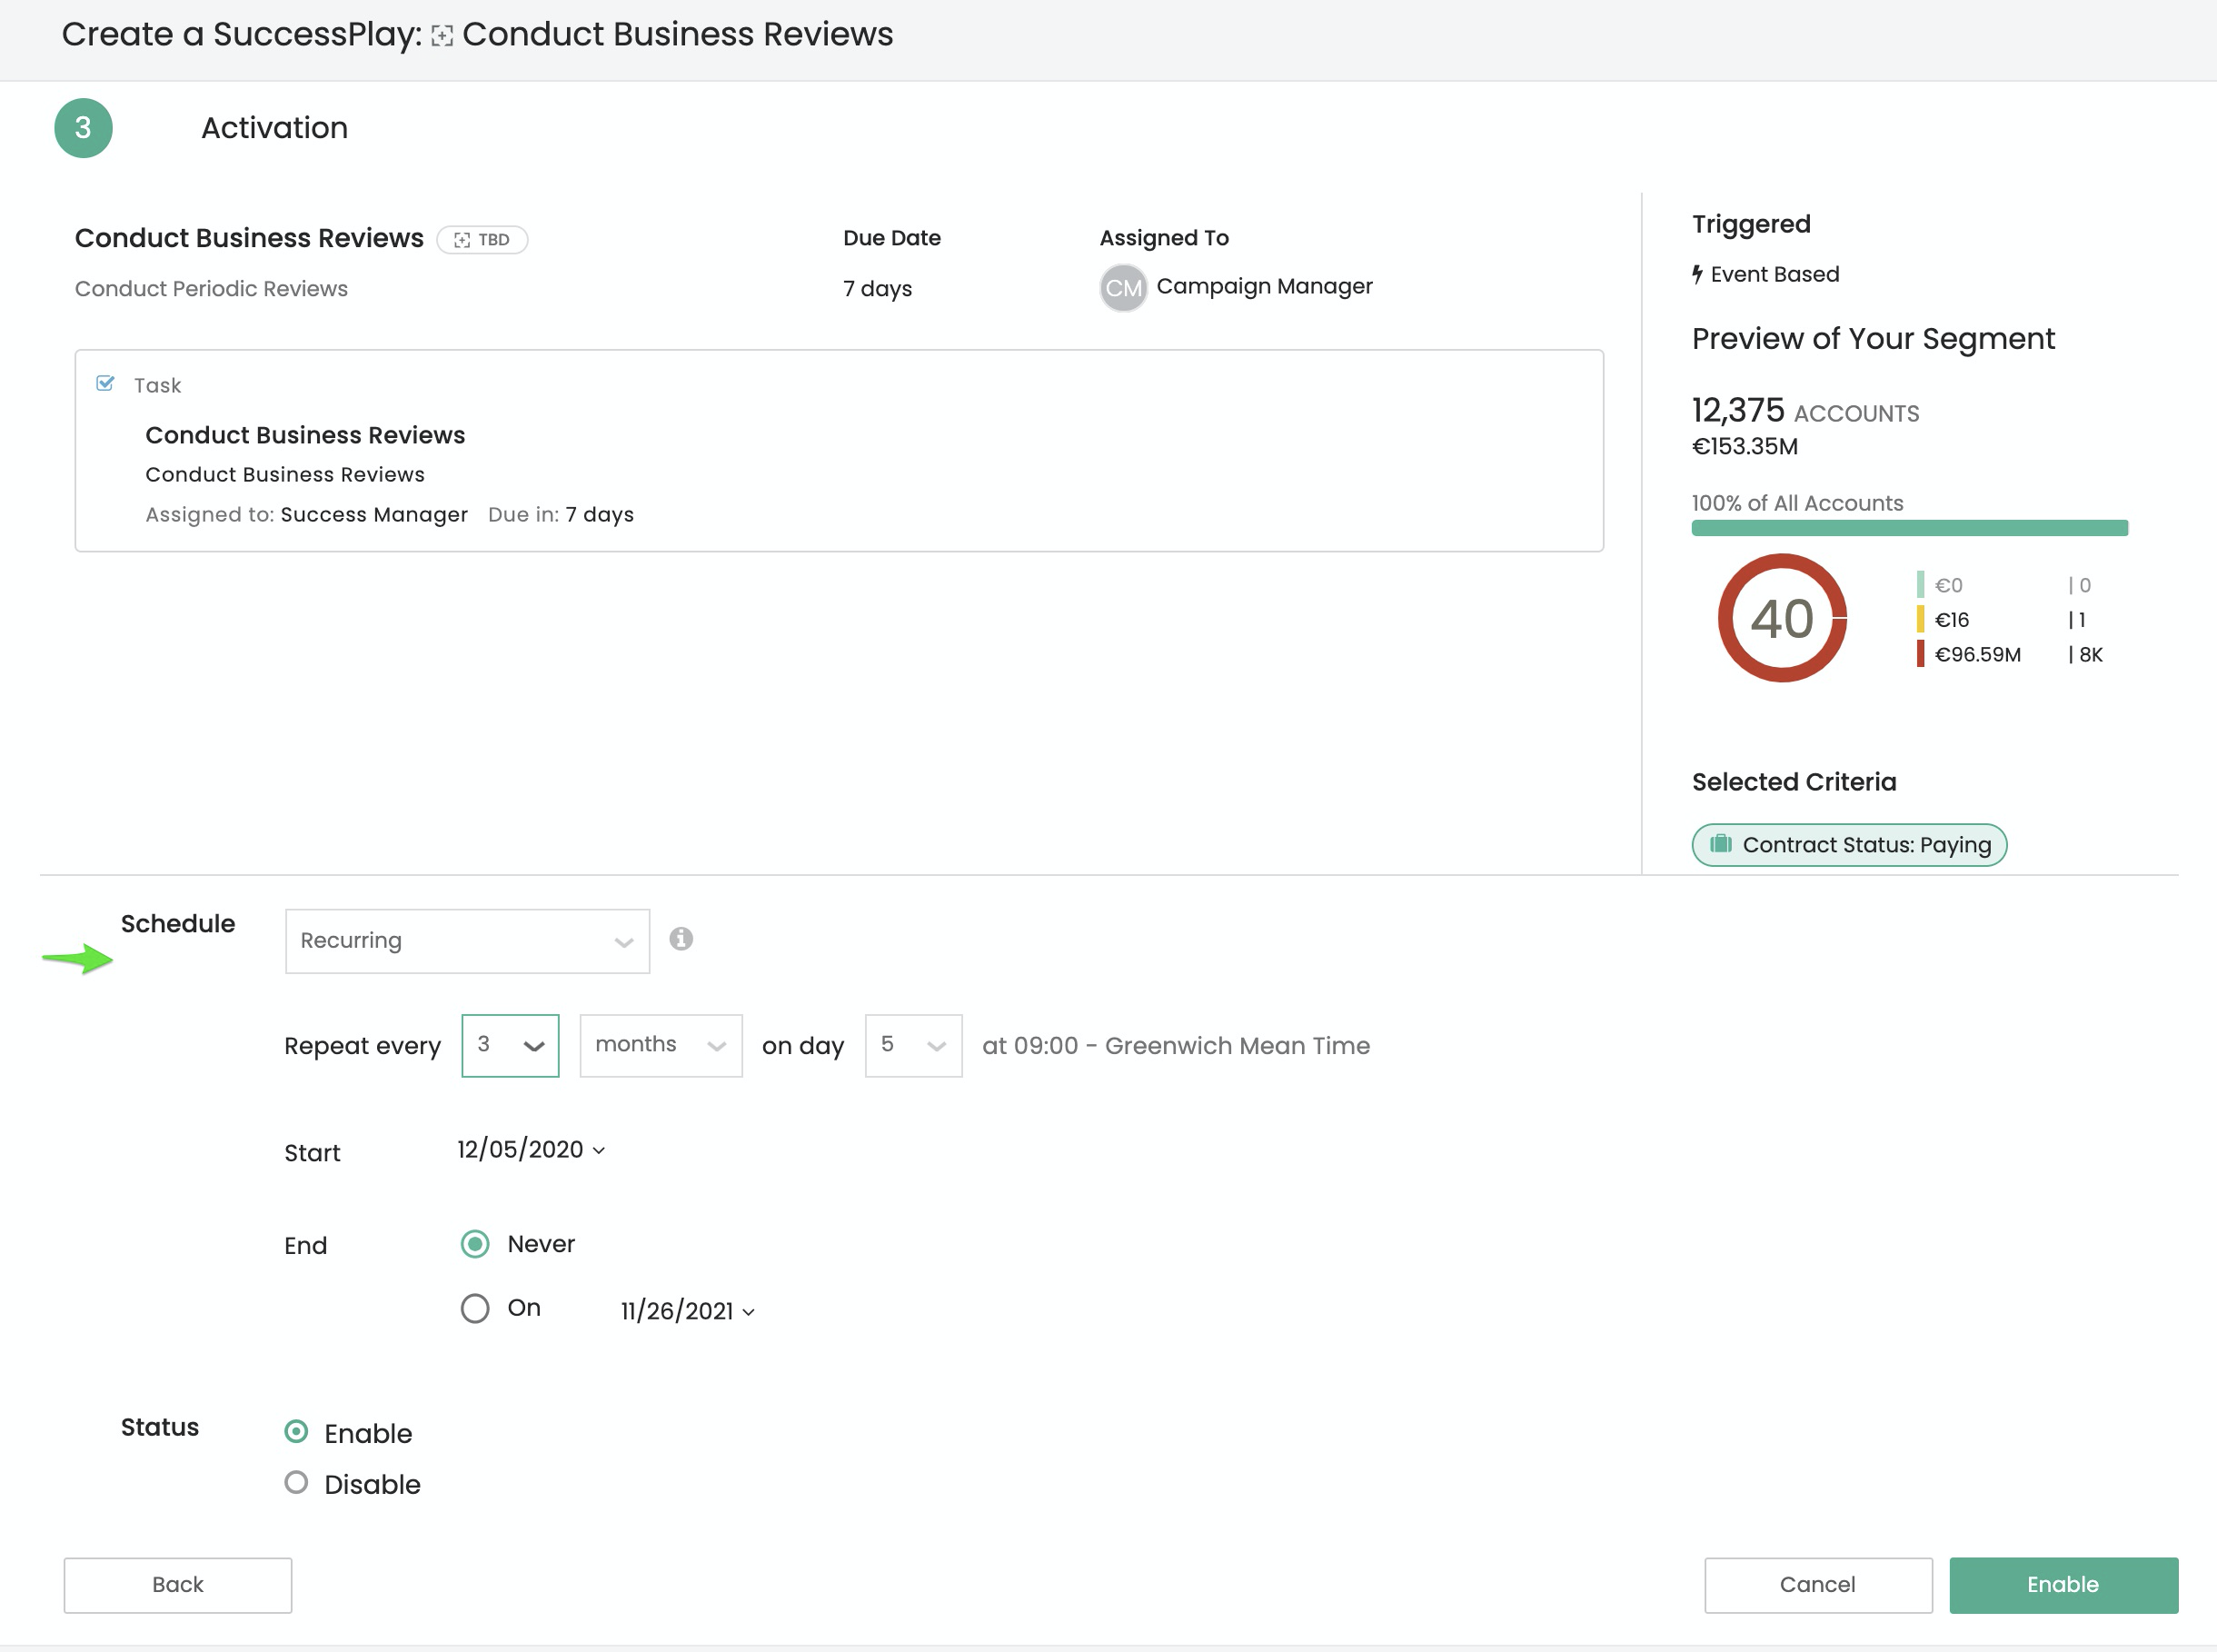Click the step 3 Activation circle
Image resolution: width=2217 pixels, height=1652 pixels.
pyautogui.click(x=83, y=128)
